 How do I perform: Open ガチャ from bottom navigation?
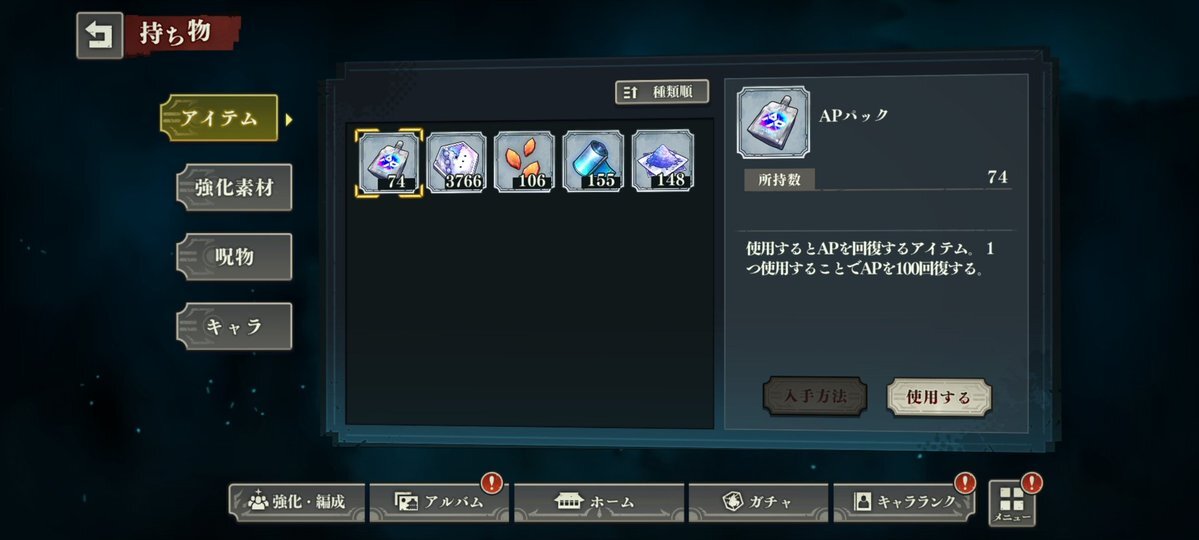(758, 503)
